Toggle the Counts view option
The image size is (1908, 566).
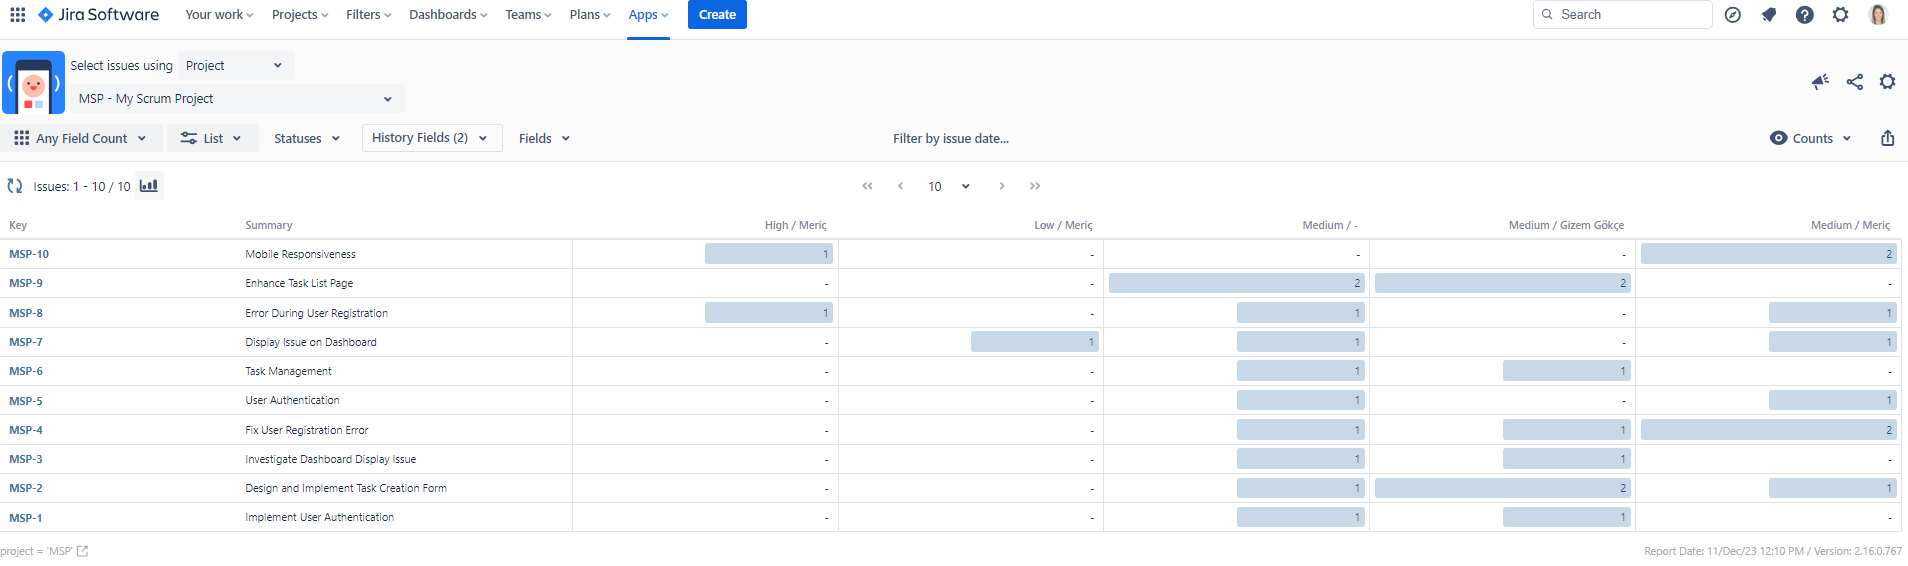coord(1810,138)
